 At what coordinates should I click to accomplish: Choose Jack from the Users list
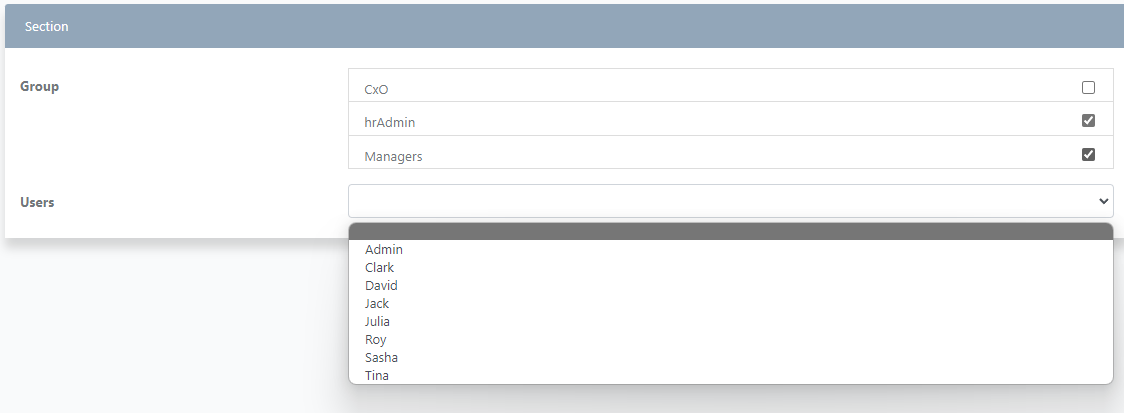(377, 304)
